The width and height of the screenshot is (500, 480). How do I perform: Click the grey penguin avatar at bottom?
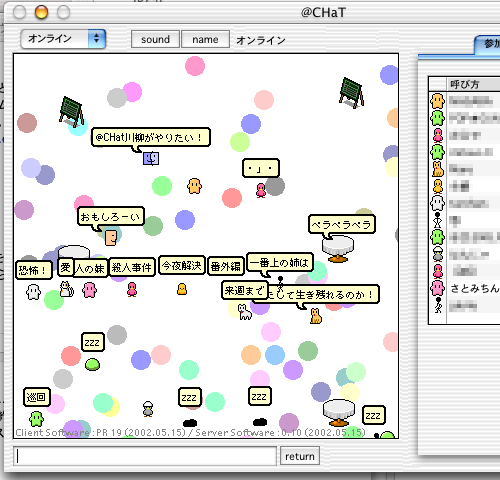(148, 409)
